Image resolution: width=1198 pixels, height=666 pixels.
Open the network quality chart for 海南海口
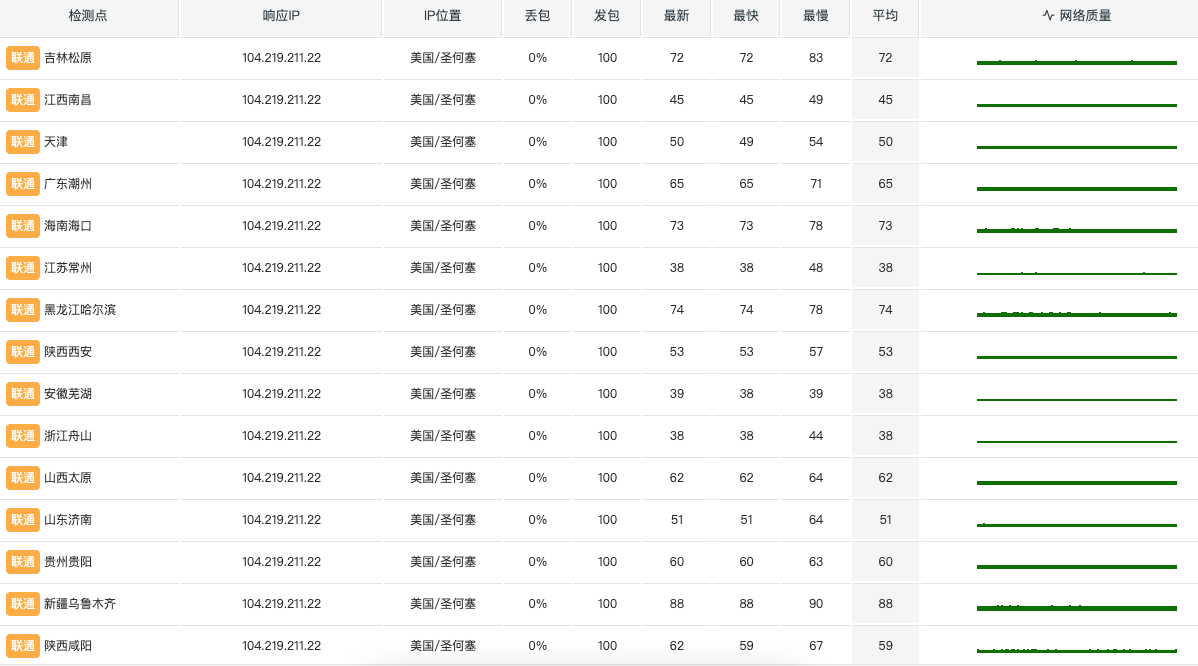point(1077,230)
